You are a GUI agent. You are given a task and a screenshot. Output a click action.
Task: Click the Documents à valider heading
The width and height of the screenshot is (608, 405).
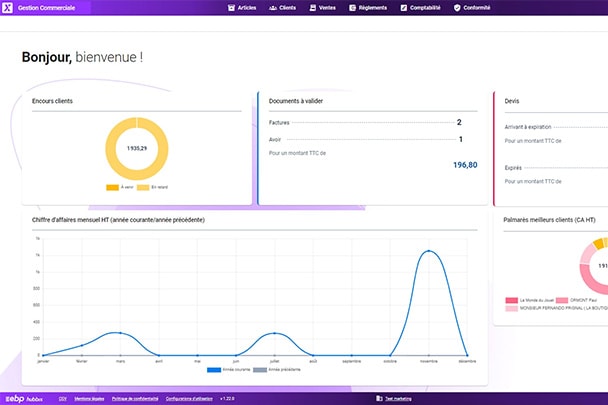296,101
